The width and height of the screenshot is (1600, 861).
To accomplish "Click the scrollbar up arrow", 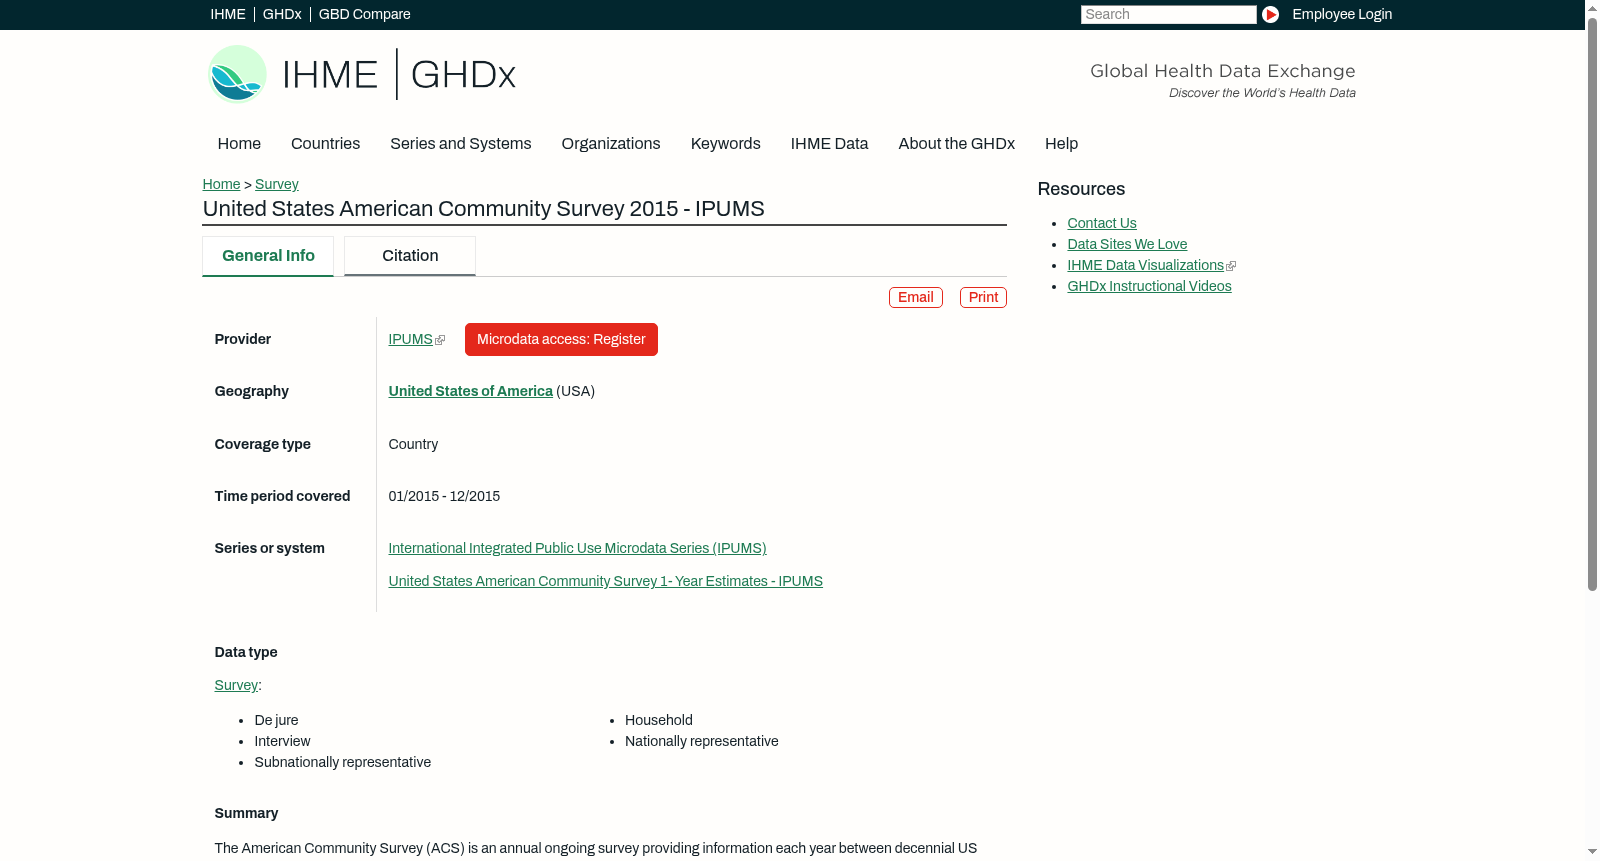I will point(1592,7).
